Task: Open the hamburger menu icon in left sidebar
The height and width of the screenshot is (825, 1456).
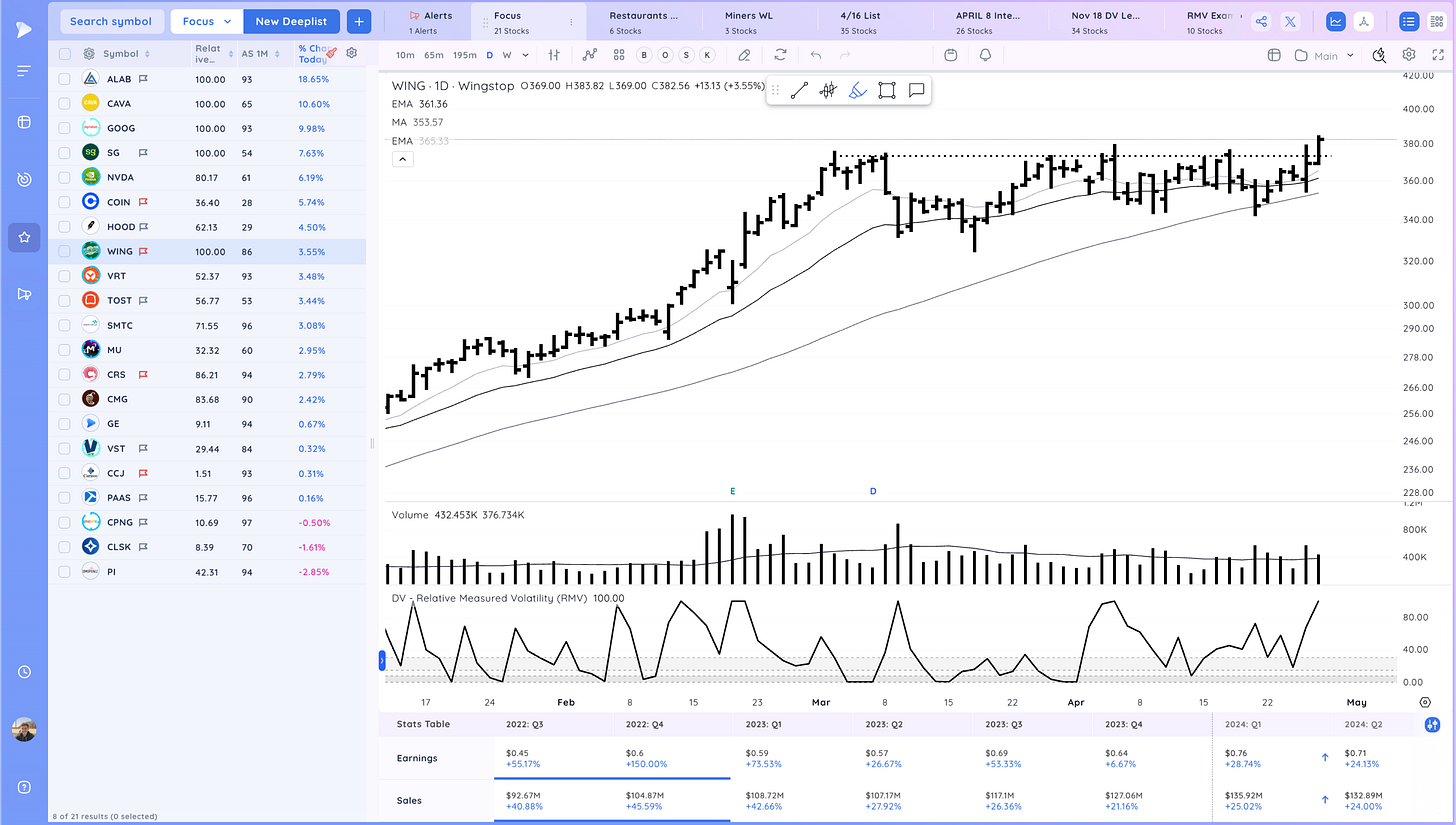Action: [x=24, y=70]
